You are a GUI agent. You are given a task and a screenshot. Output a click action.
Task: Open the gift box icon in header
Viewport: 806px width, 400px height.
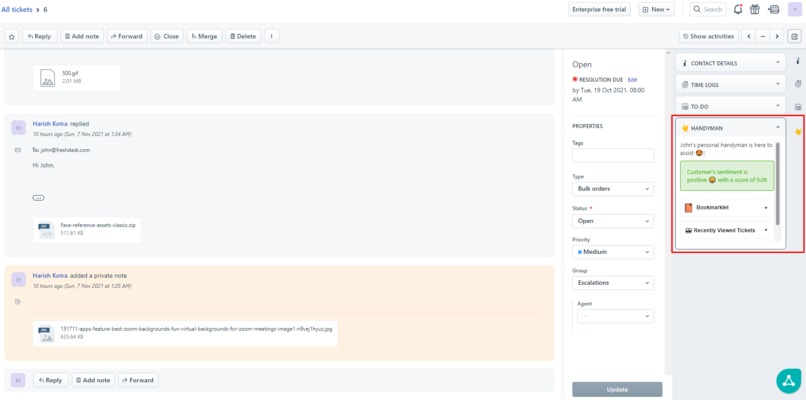755,9
